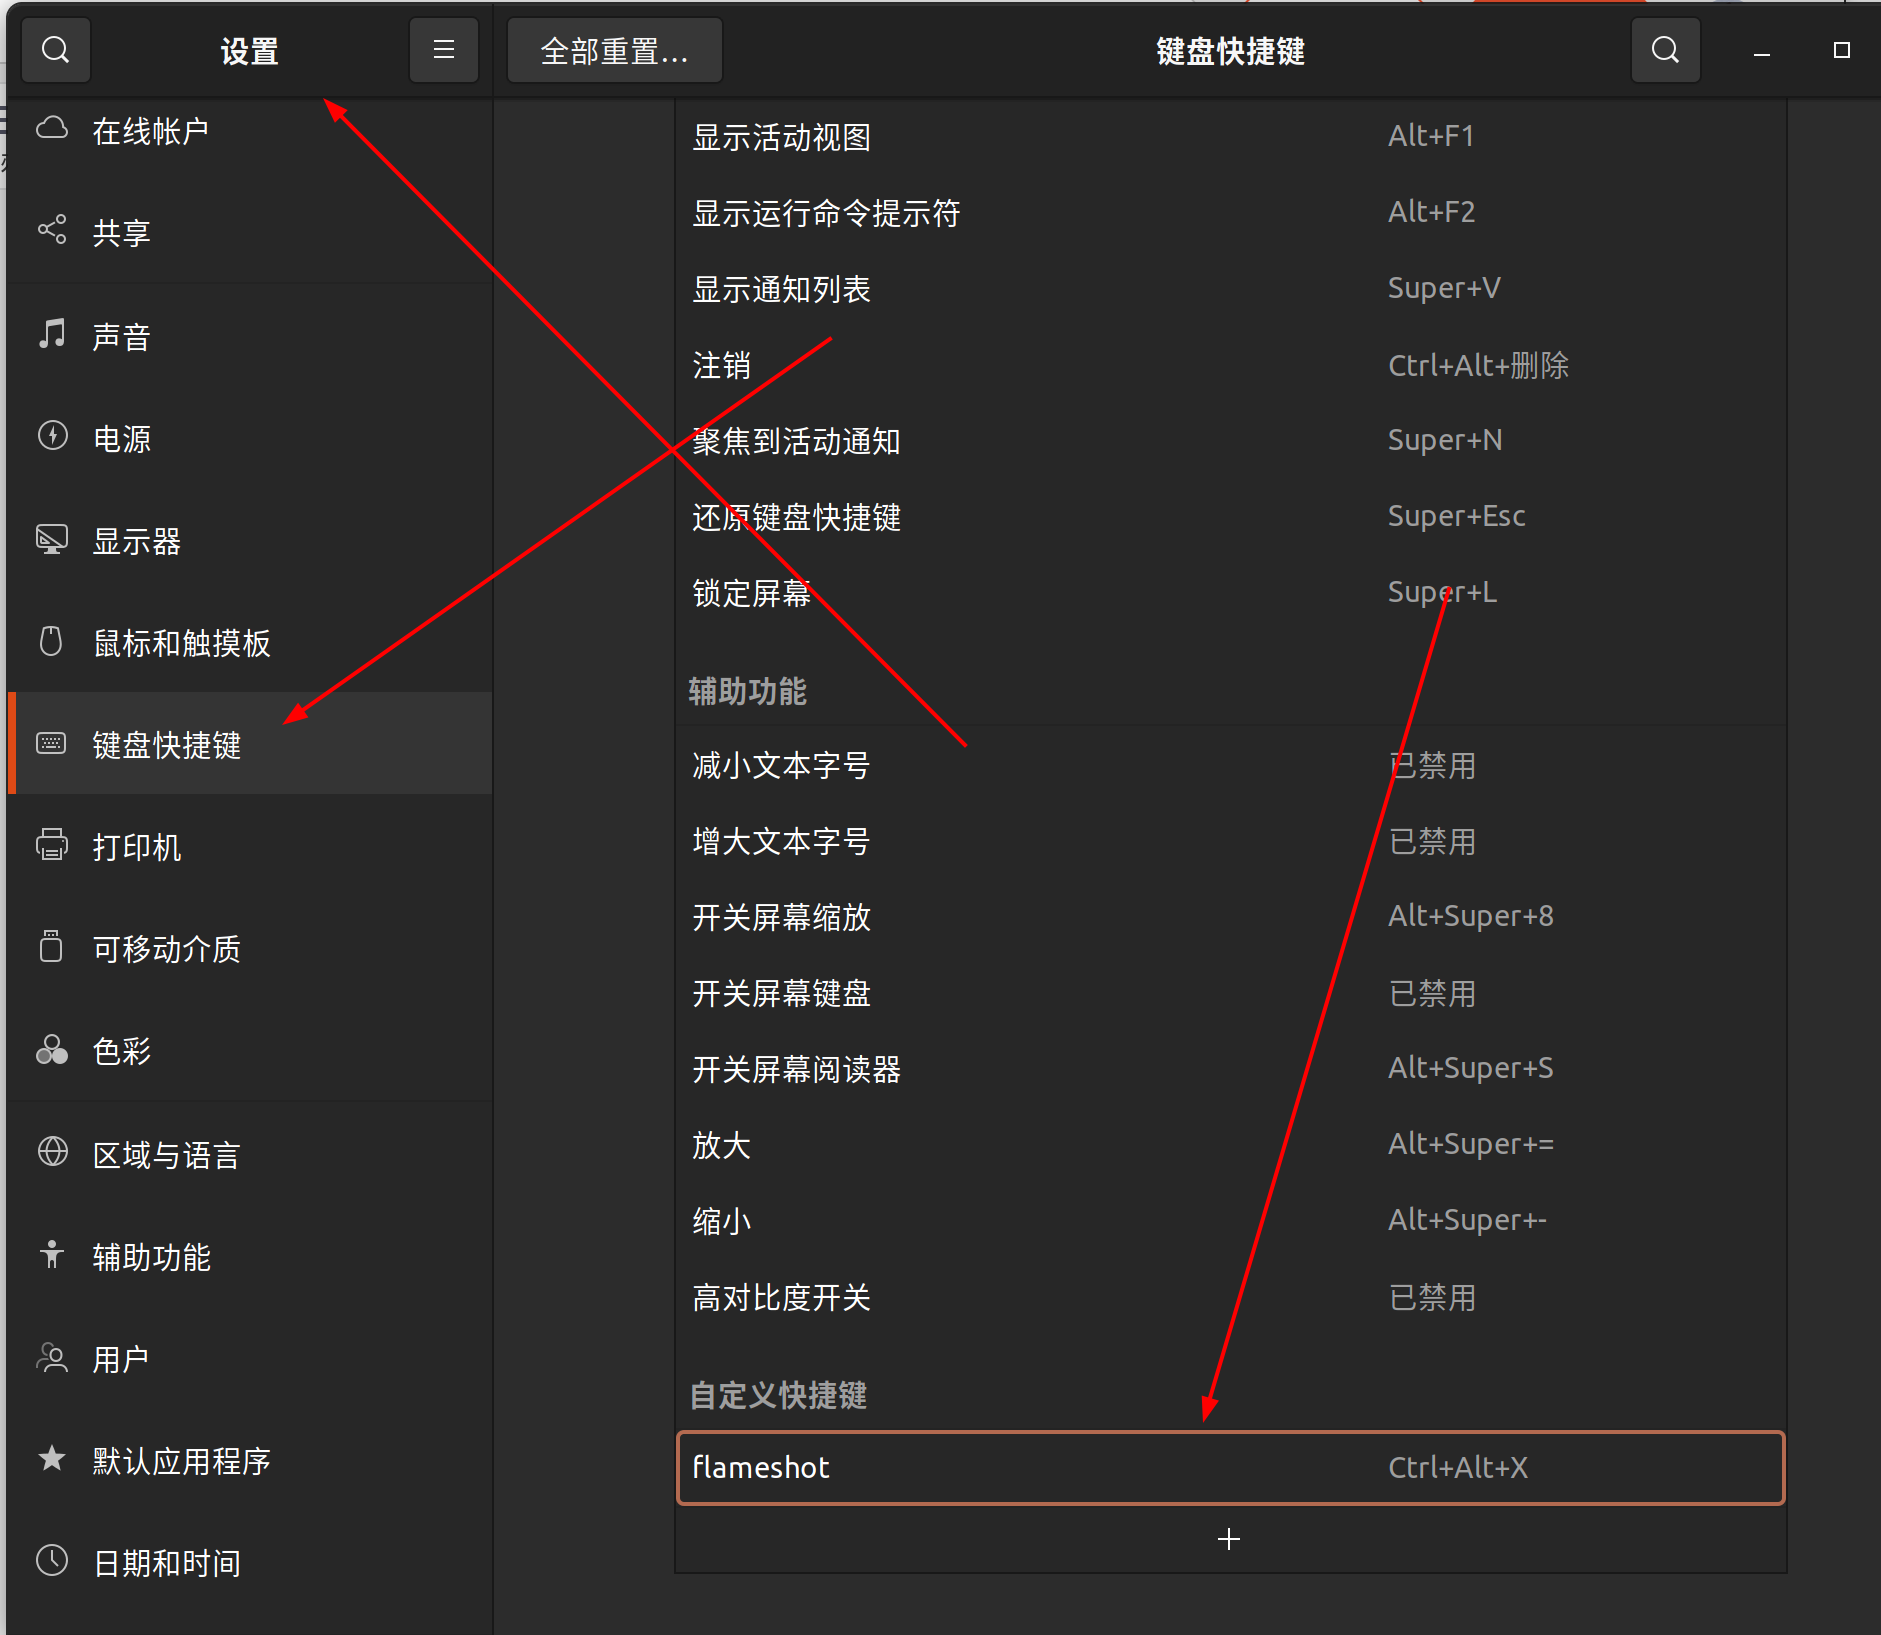Click the accessibility icon beside 辅助功能
This screenshot has width=1881, height=1635.
pyautogui.click(x=52, y=1254)
